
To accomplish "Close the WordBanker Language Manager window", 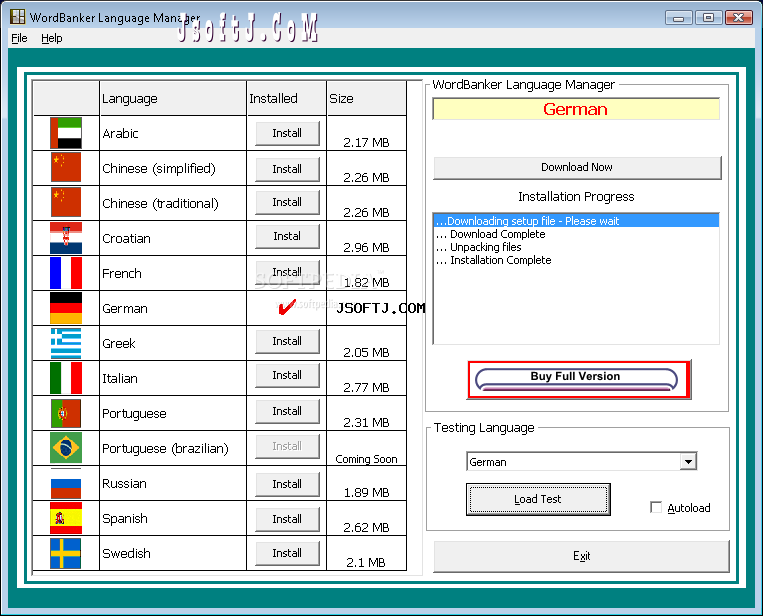I will [x=739, y=18].
